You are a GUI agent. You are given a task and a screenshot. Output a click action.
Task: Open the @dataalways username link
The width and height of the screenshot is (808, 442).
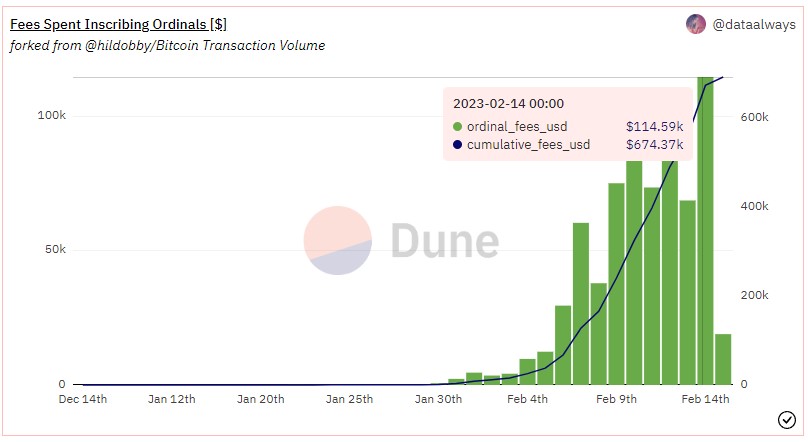point(754,24)
